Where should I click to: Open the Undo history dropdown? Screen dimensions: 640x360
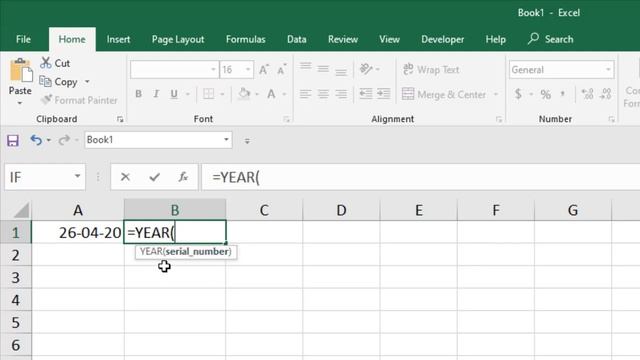49,140
